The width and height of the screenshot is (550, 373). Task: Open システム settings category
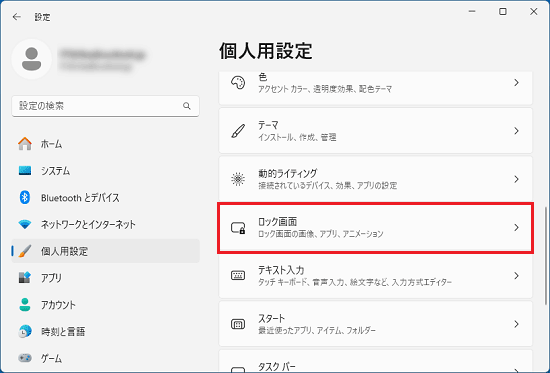pos(105,171)
